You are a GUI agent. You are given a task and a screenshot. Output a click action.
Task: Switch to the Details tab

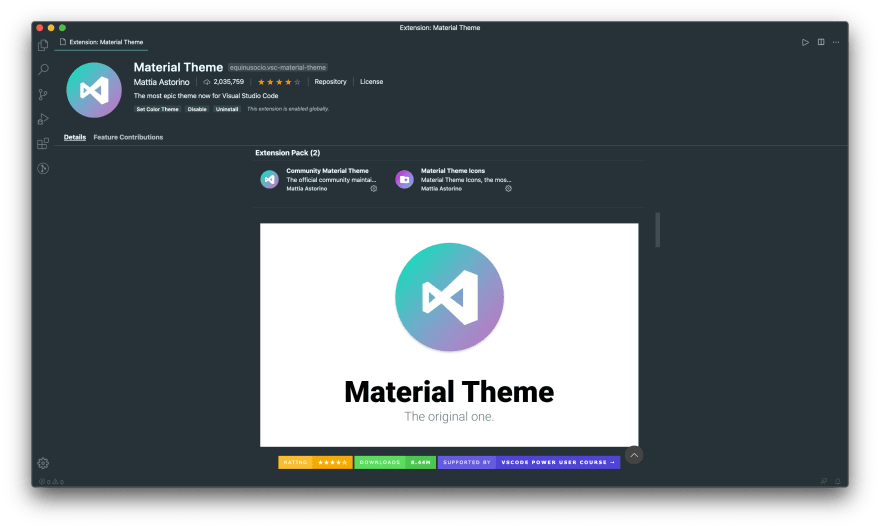pos(75,137)
